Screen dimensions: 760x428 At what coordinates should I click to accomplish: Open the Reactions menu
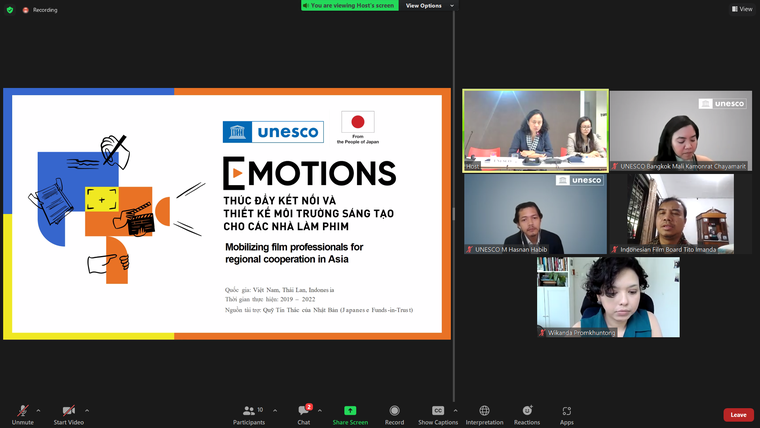526,413
